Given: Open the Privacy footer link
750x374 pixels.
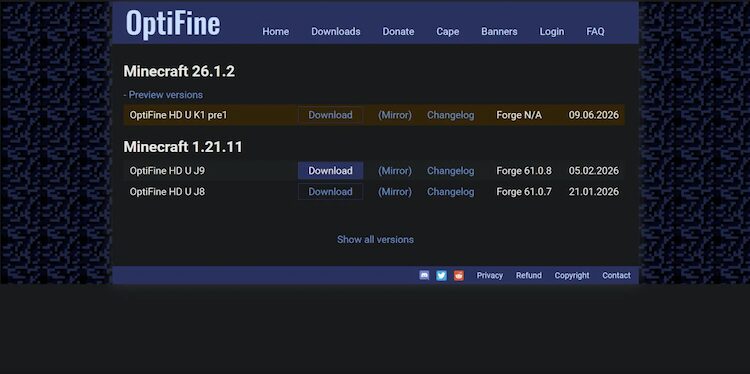Looking at the screenshot, I should pyautogui.click(x=490, y=275).
